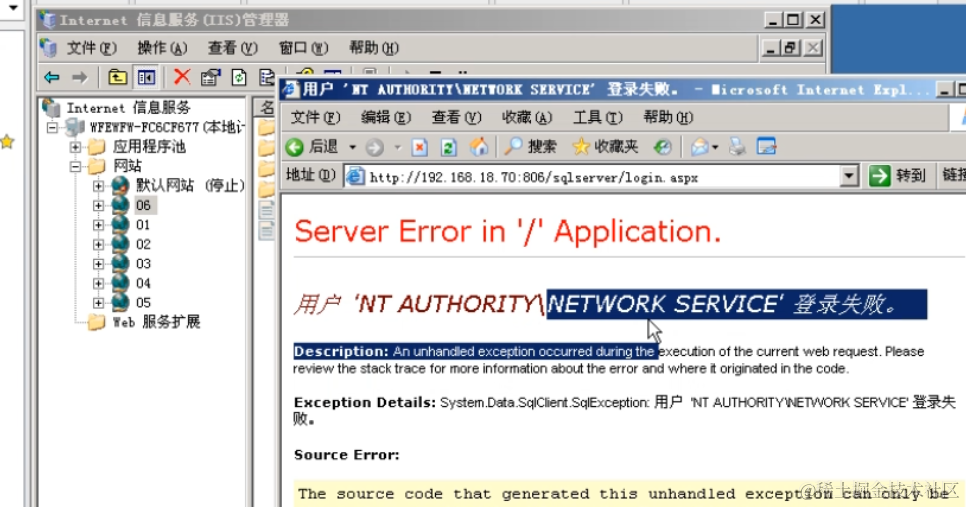Image resolution: width=966 pixels, height=507 pixels.
Task: Open Internet Explorer 文件(F) menu
Action: tap(315, 117)
